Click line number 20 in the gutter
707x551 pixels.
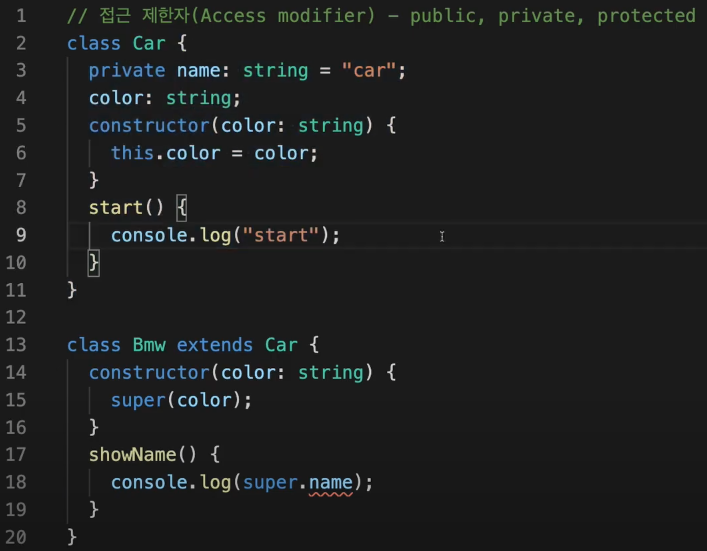click(x=16, y=537)
